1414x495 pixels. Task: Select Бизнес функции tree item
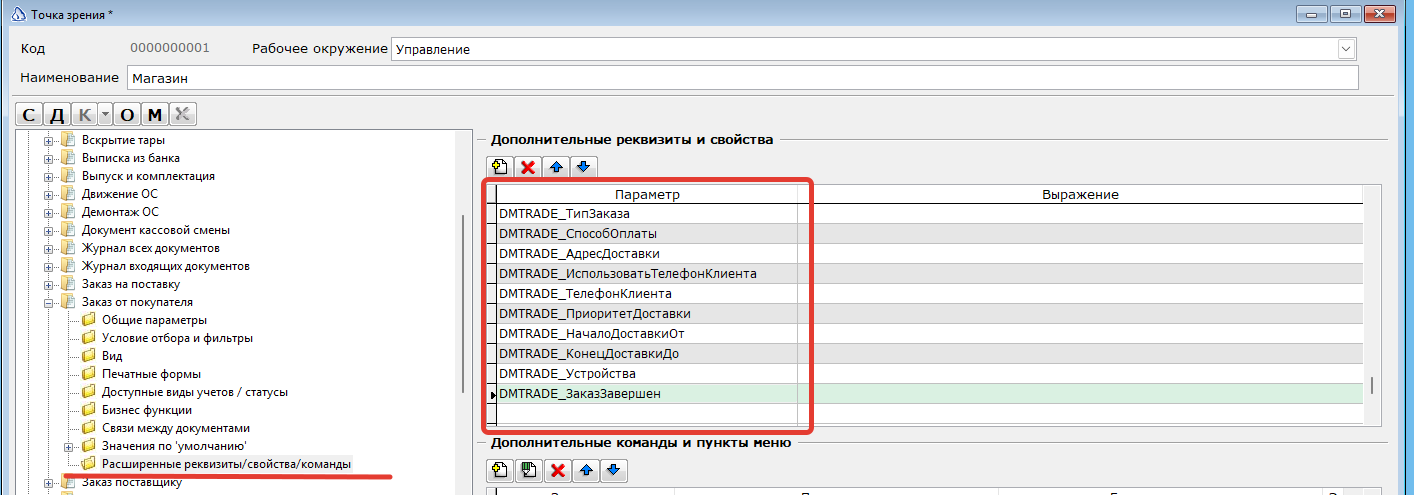click(147, 410)
